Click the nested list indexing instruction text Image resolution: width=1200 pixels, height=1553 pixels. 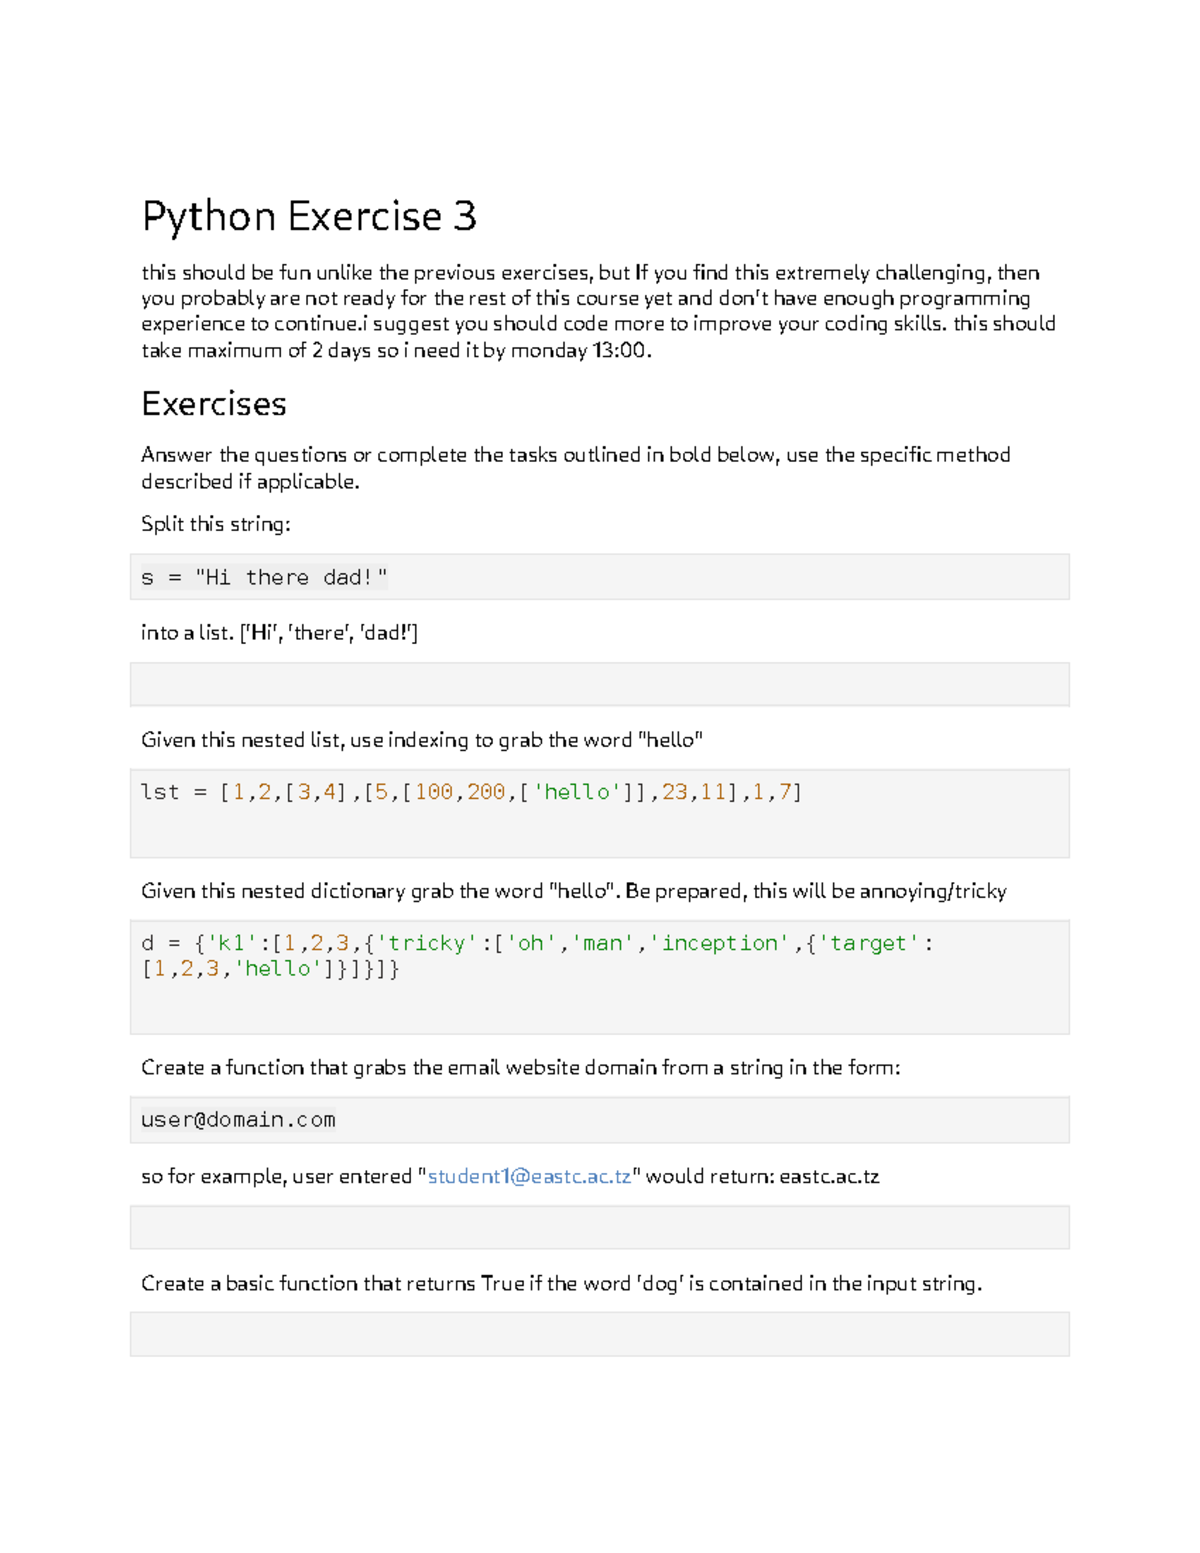point(422,740)
